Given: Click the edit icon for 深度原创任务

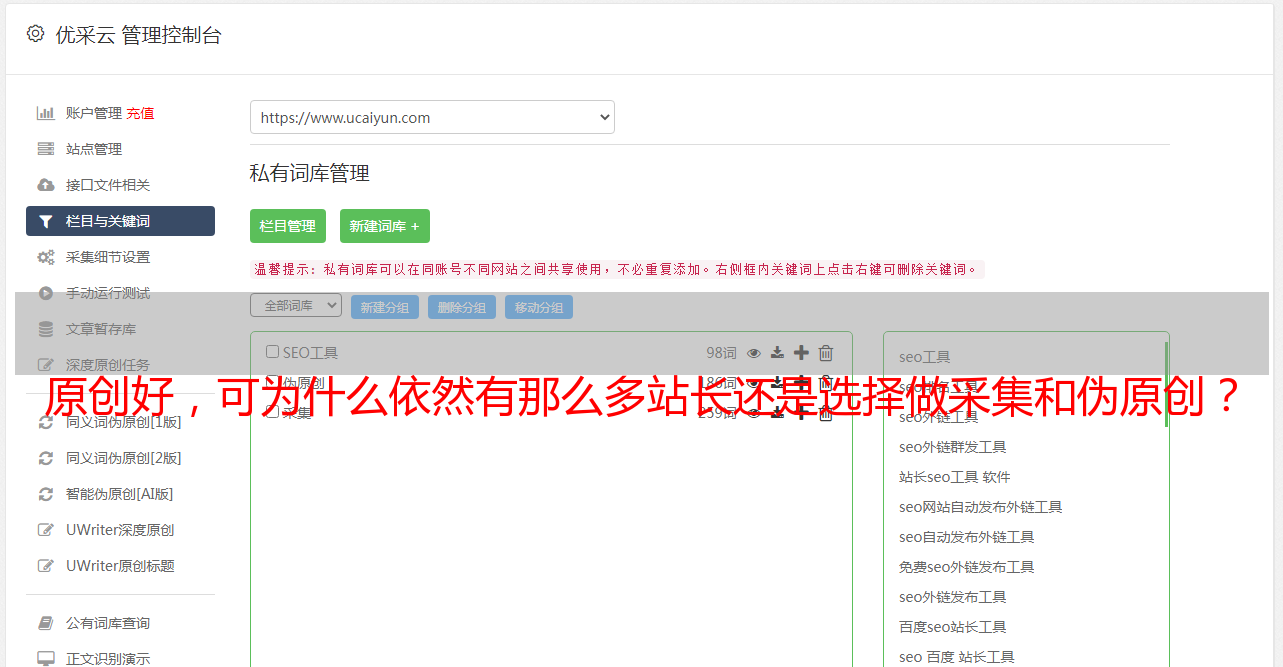Looking at the screenshot, I should tap(46, 365).
